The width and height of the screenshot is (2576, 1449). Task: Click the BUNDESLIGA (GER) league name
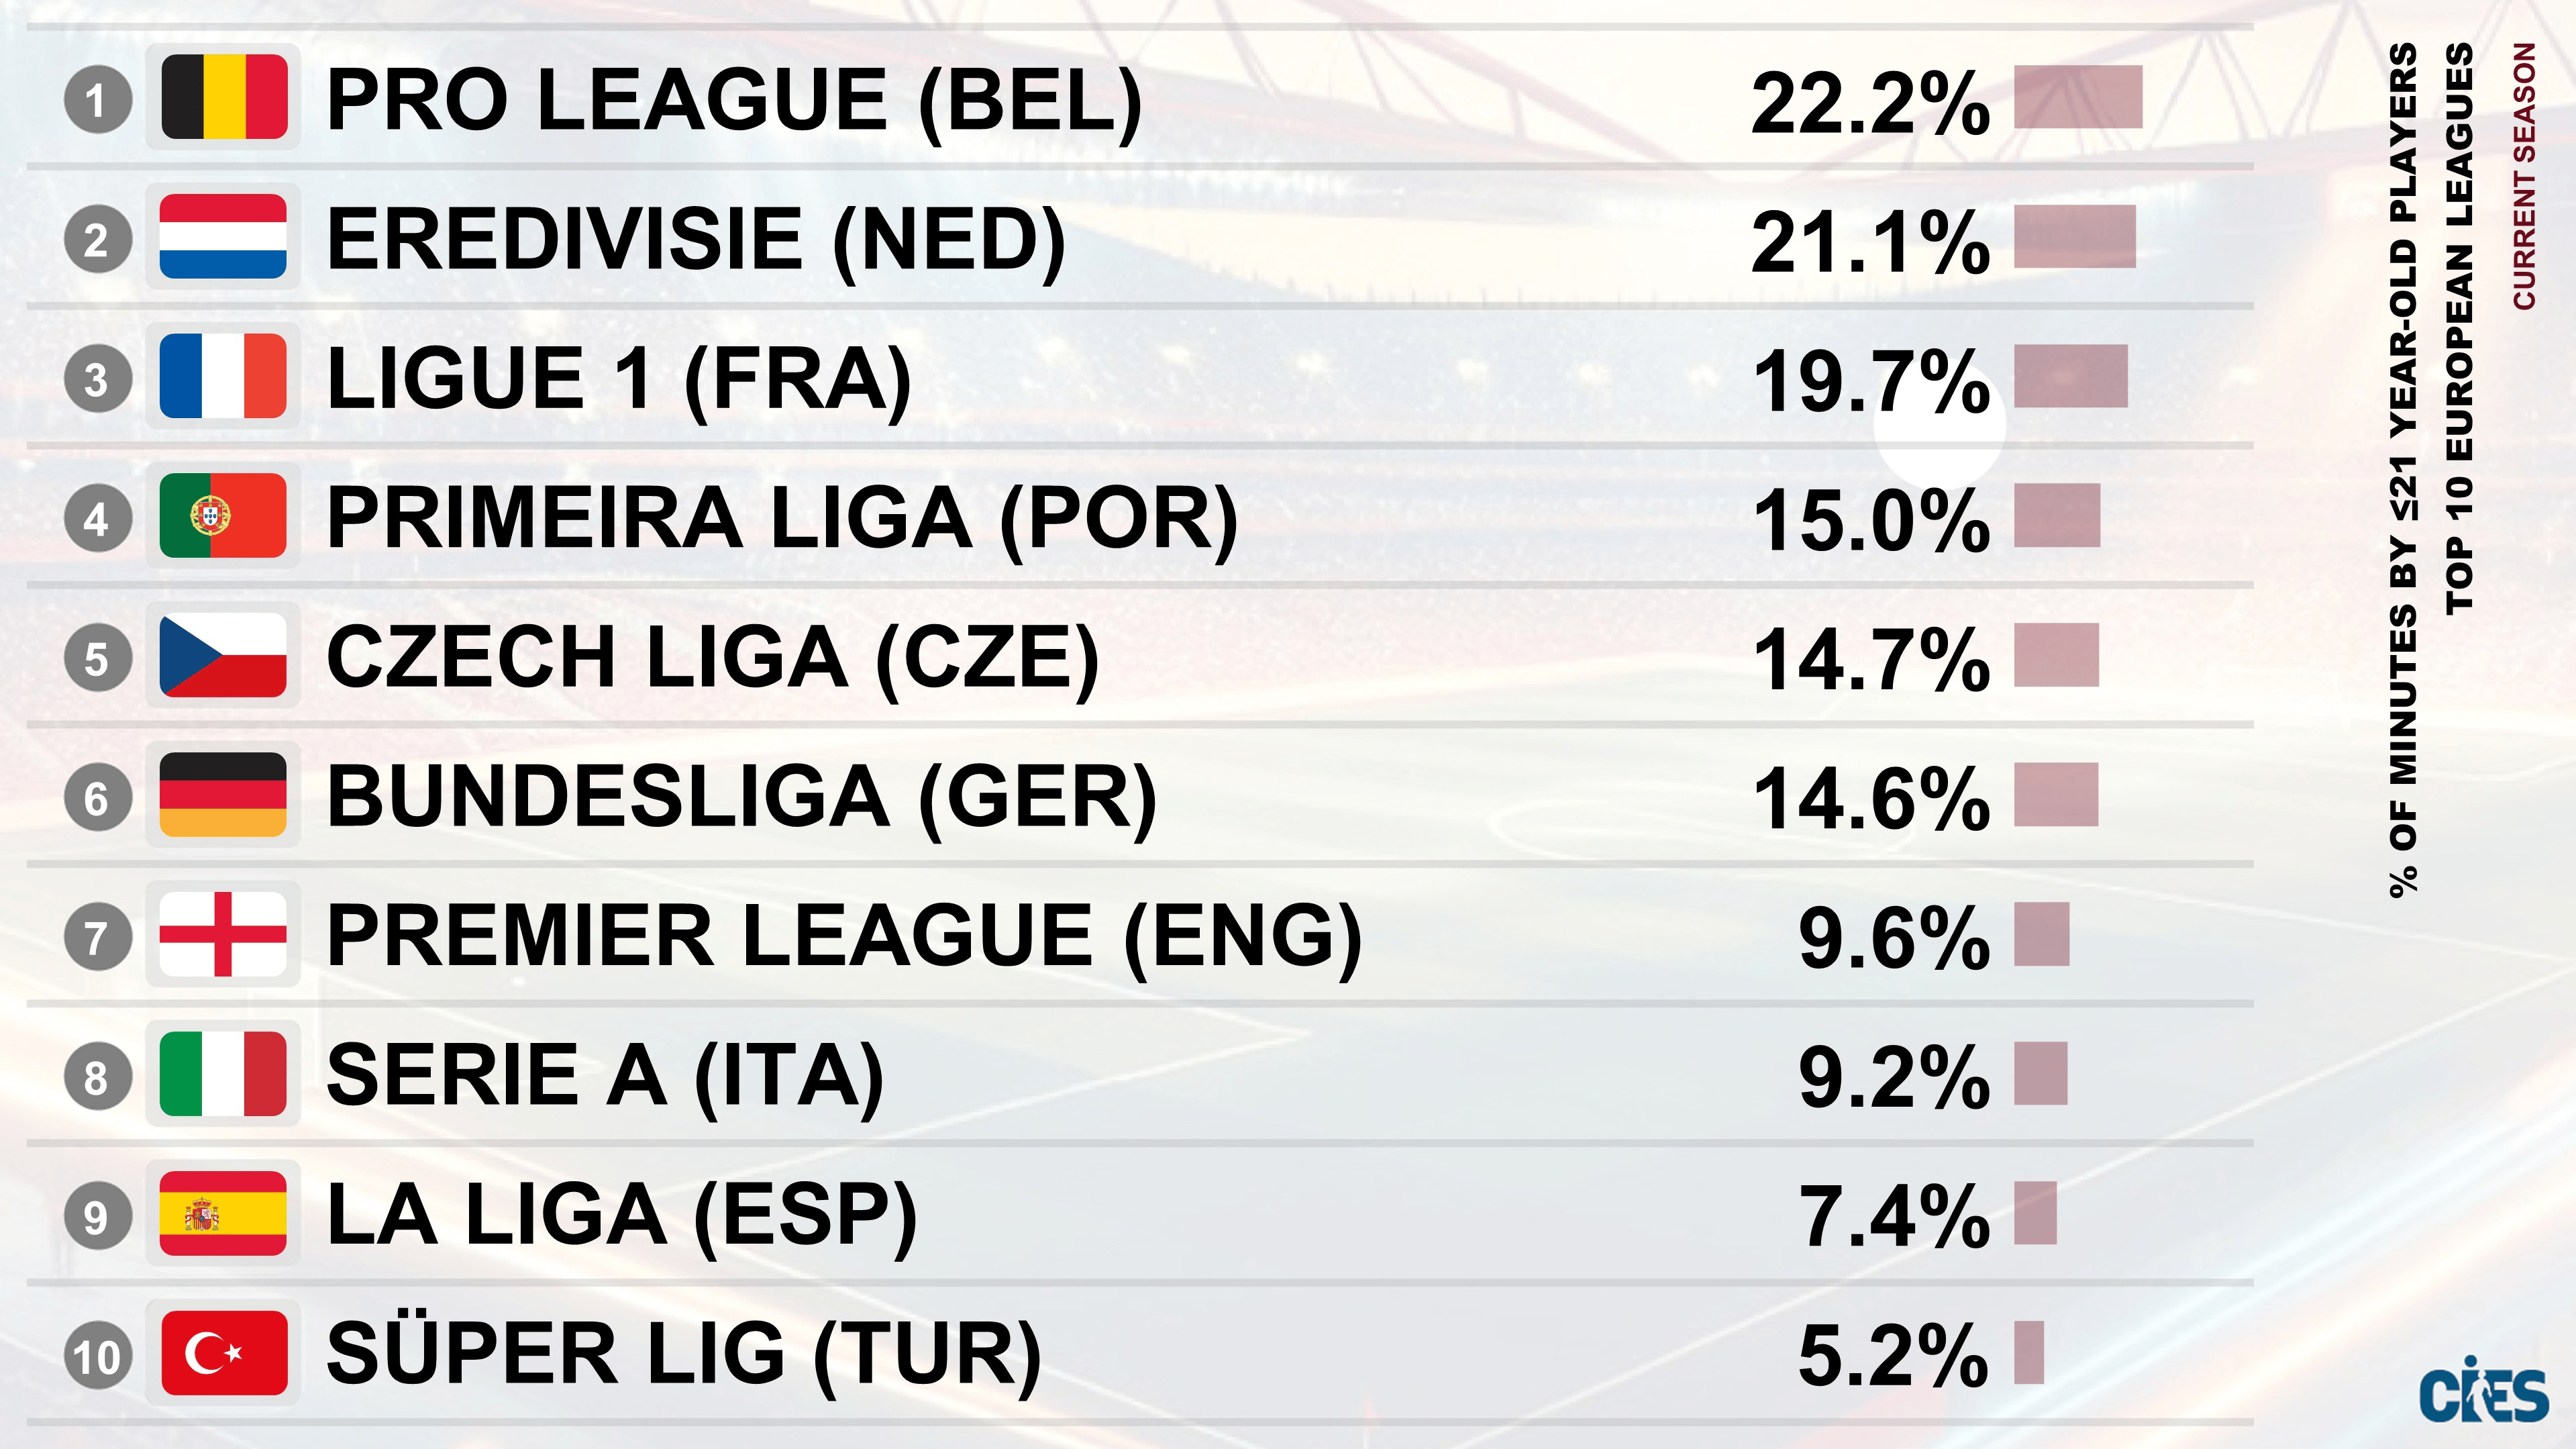pyautogui.click(x=741, y=798)
